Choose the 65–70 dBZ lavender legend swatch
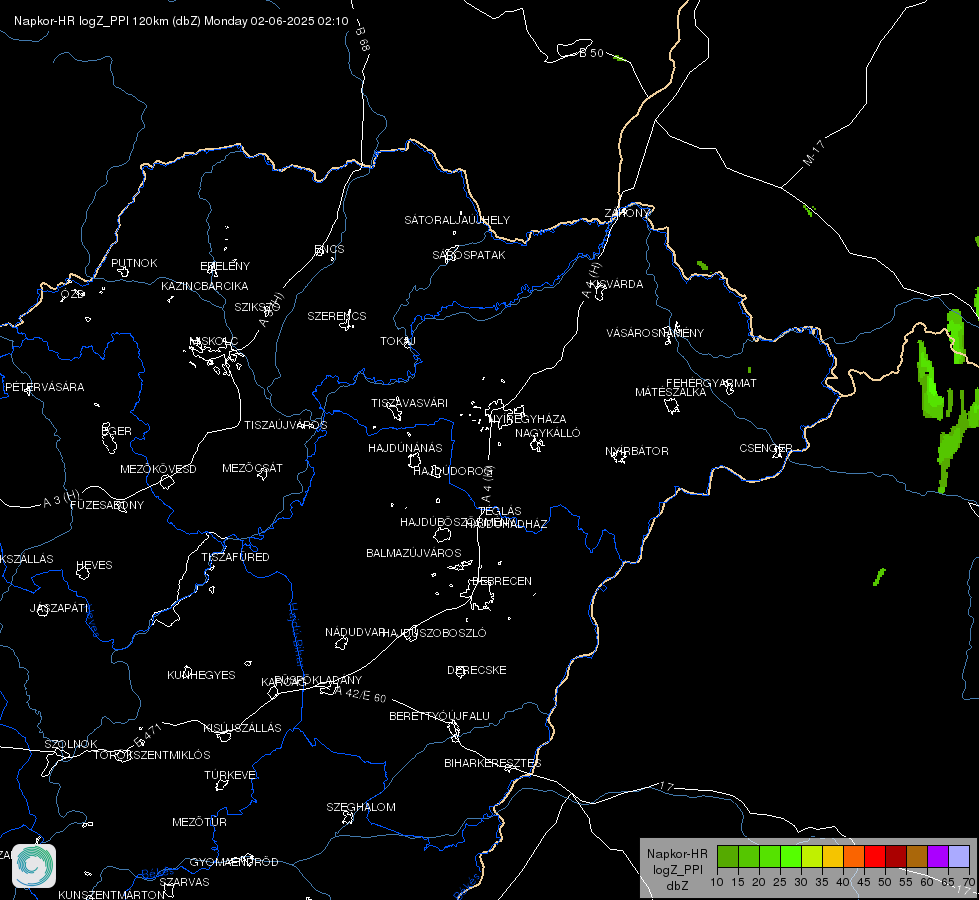 (x=958, y=856)
